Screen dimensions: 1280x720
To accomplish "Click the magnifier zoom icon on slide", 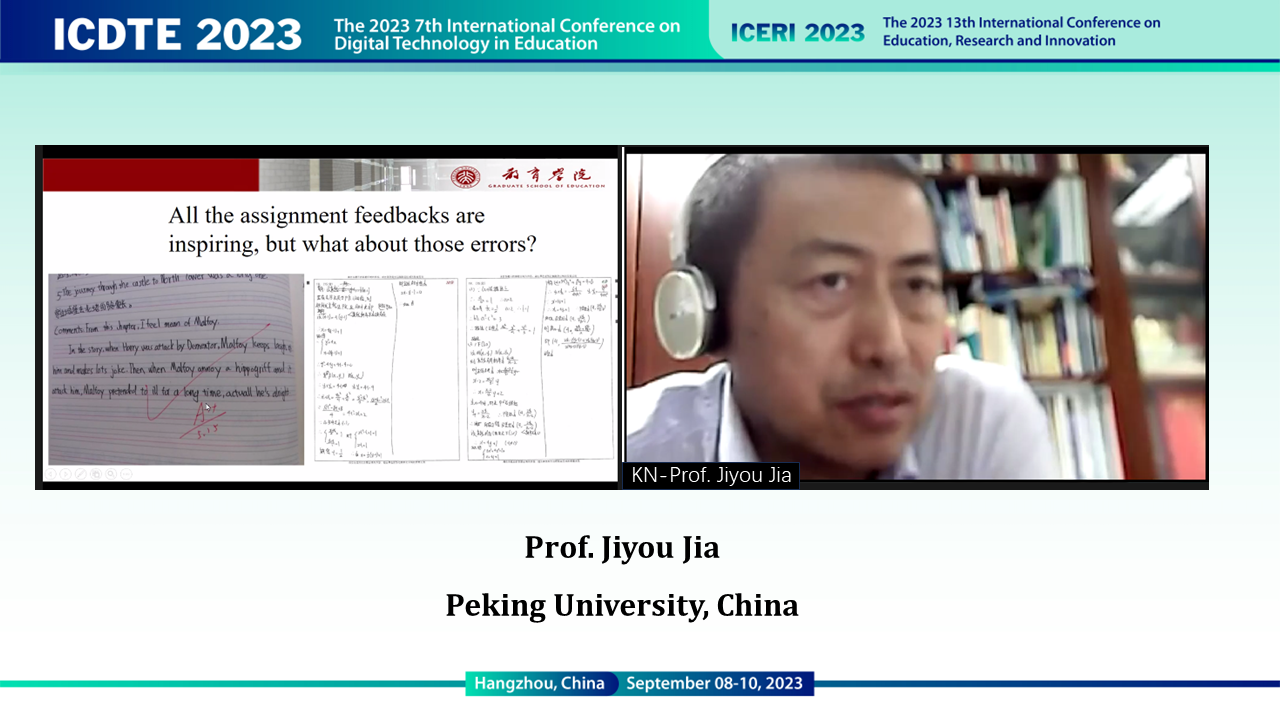I will pyautogui.click(x=111, y=473).
